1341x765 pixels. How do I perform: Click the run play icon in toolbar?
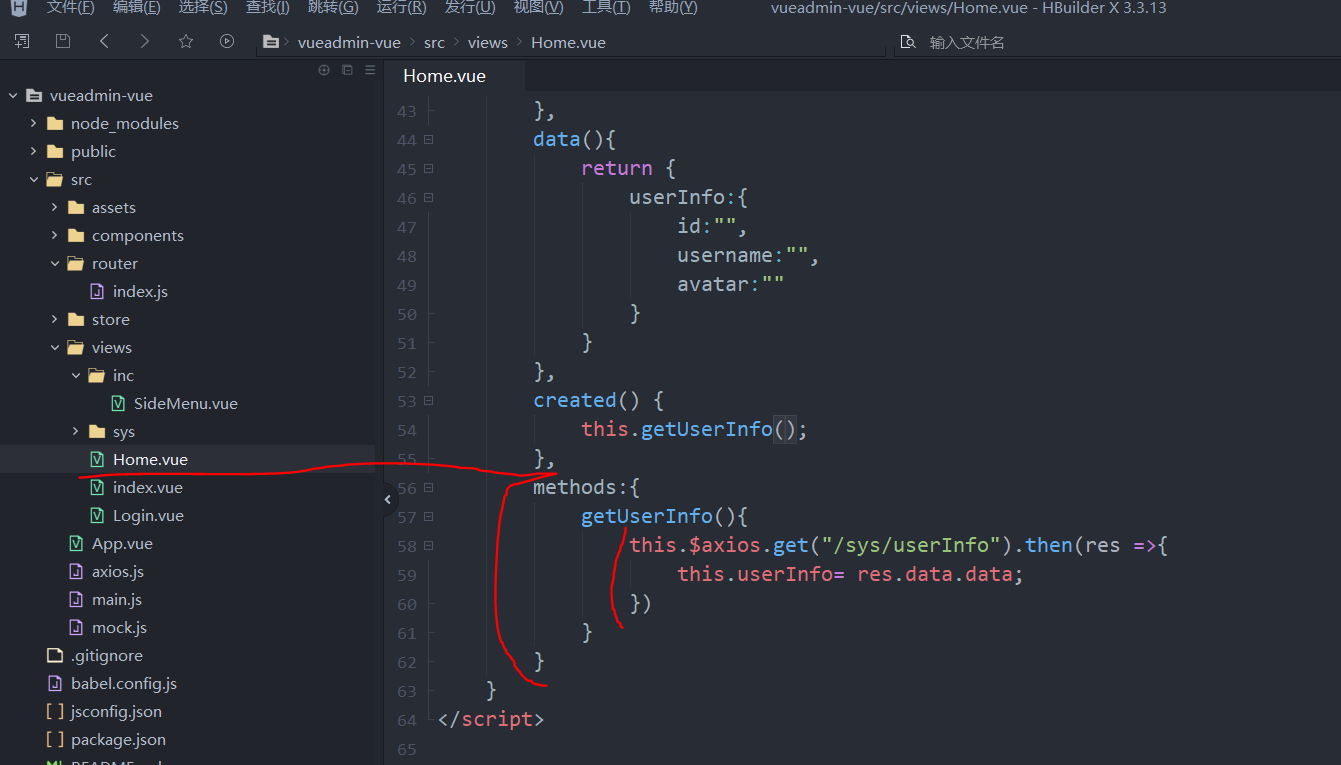(x=227, y=41)
